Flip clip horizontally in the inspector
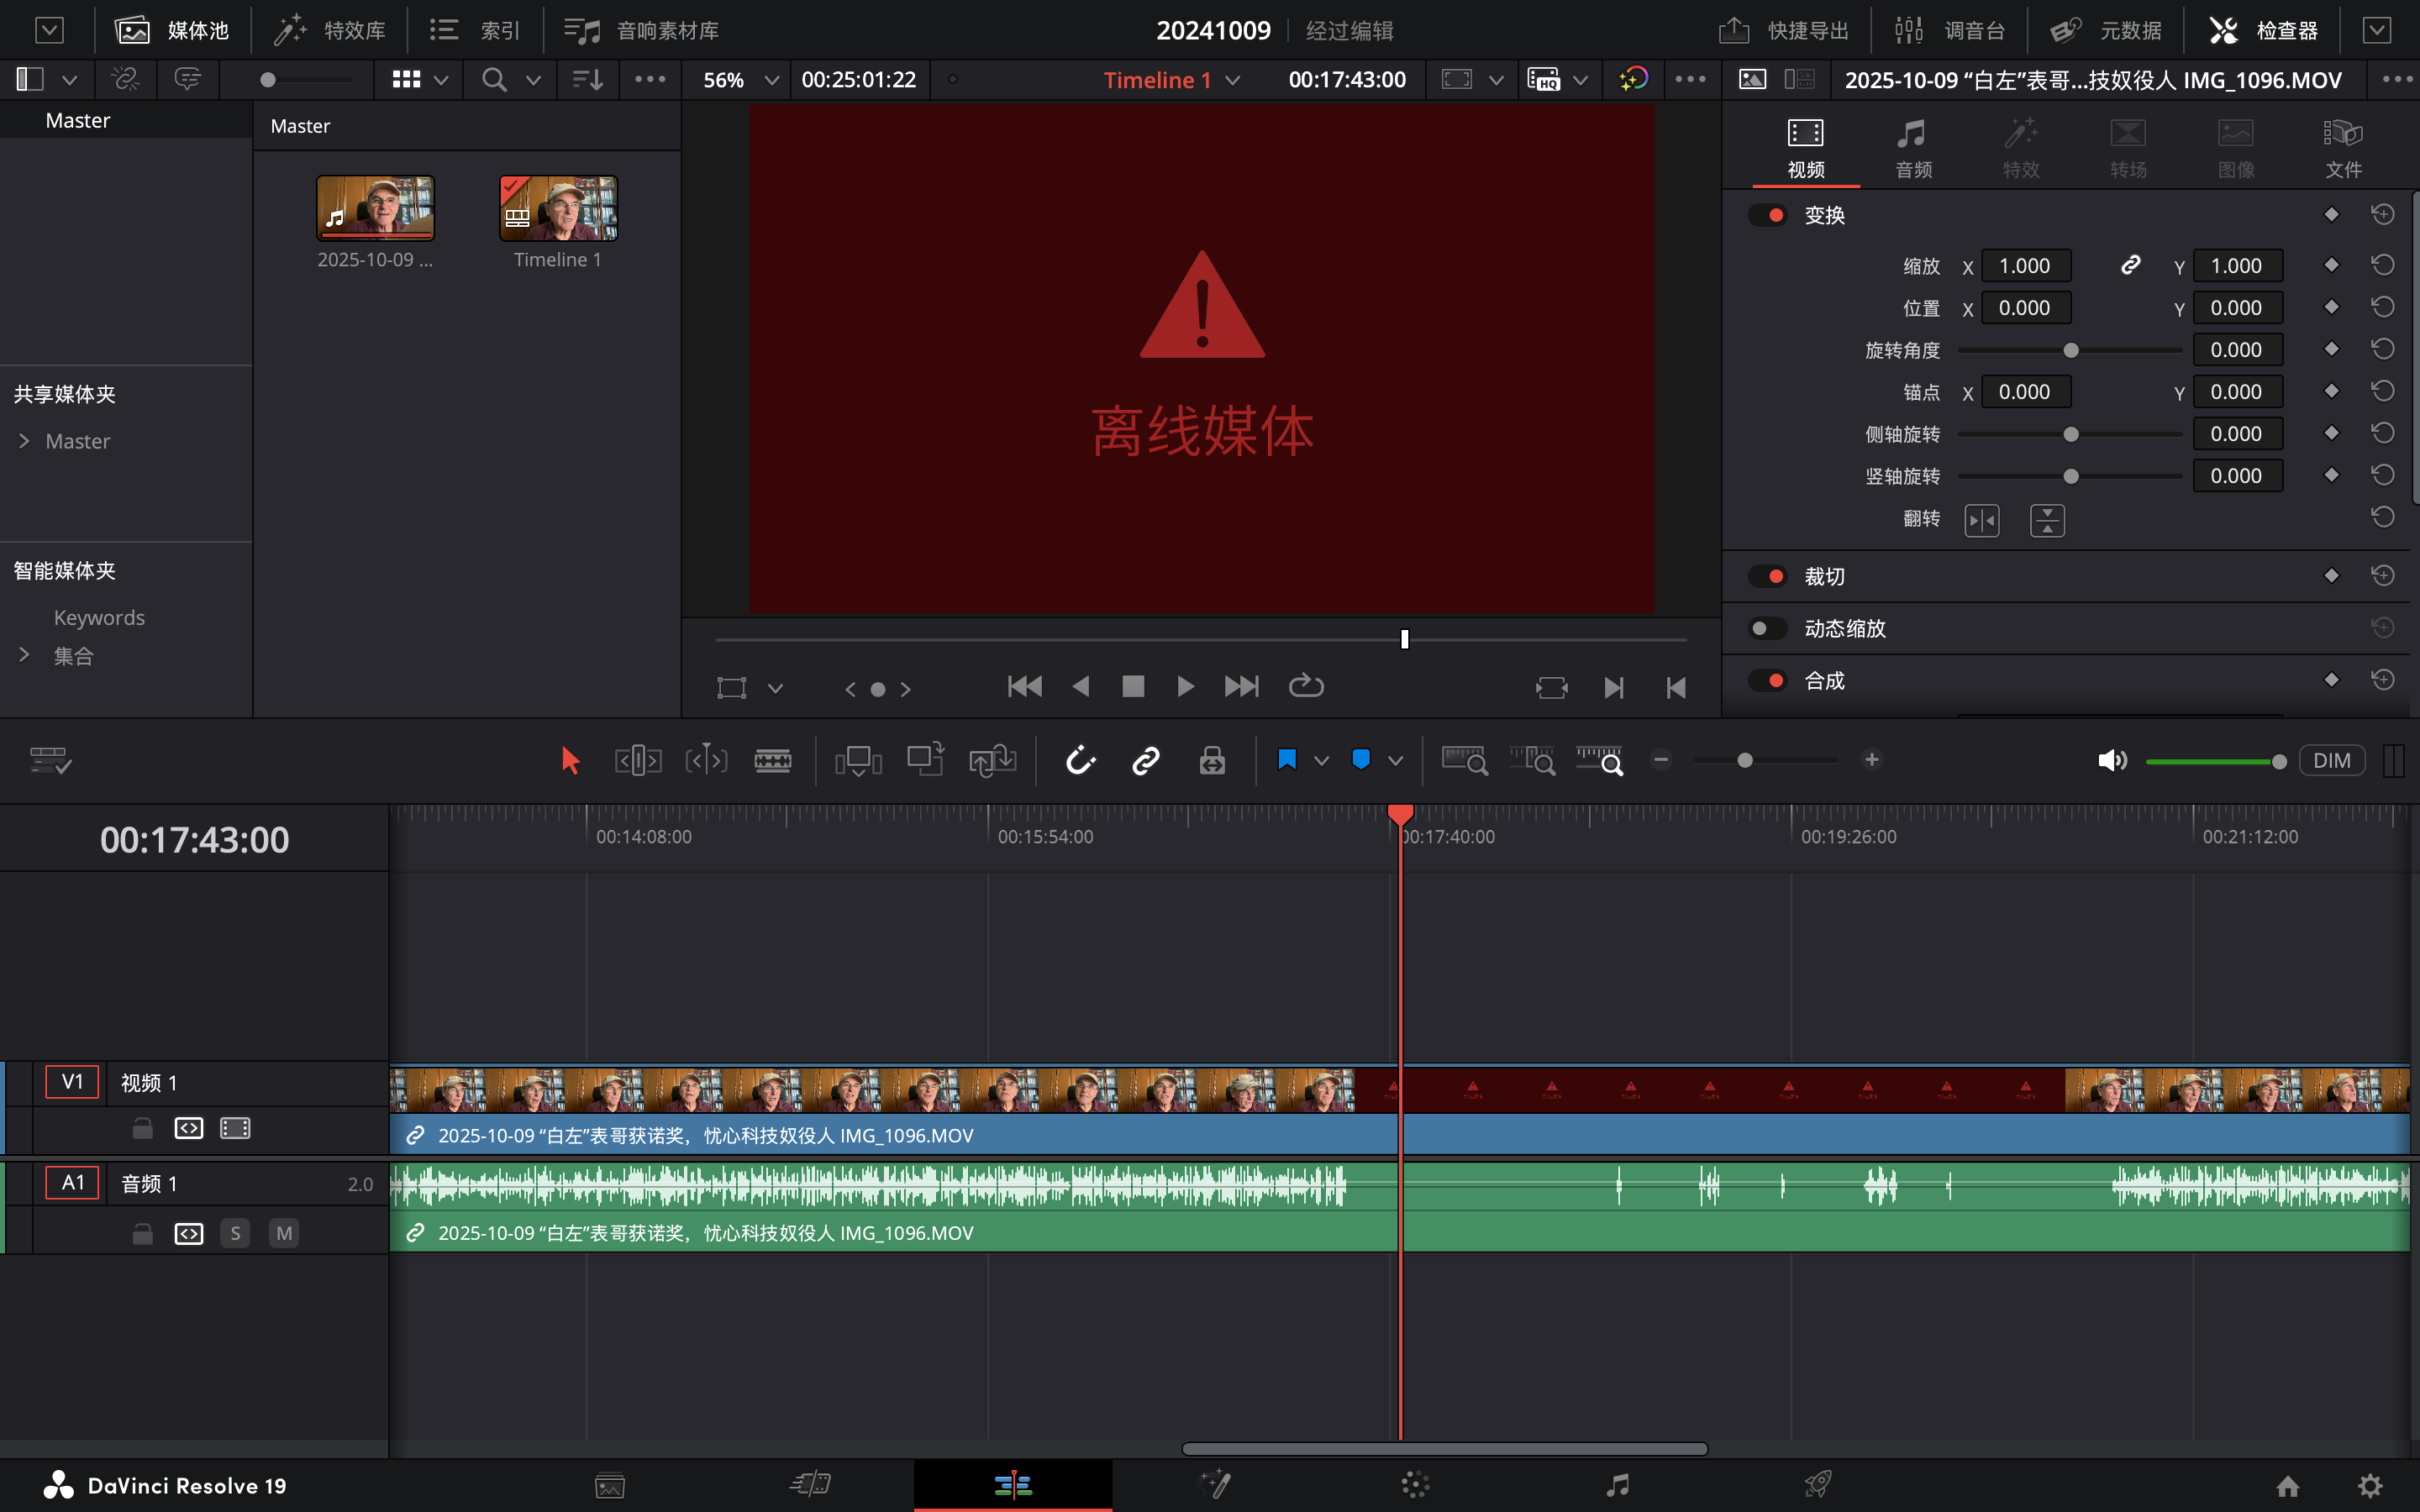Screen dimensions: 2420x1512 click(1981, 520)
